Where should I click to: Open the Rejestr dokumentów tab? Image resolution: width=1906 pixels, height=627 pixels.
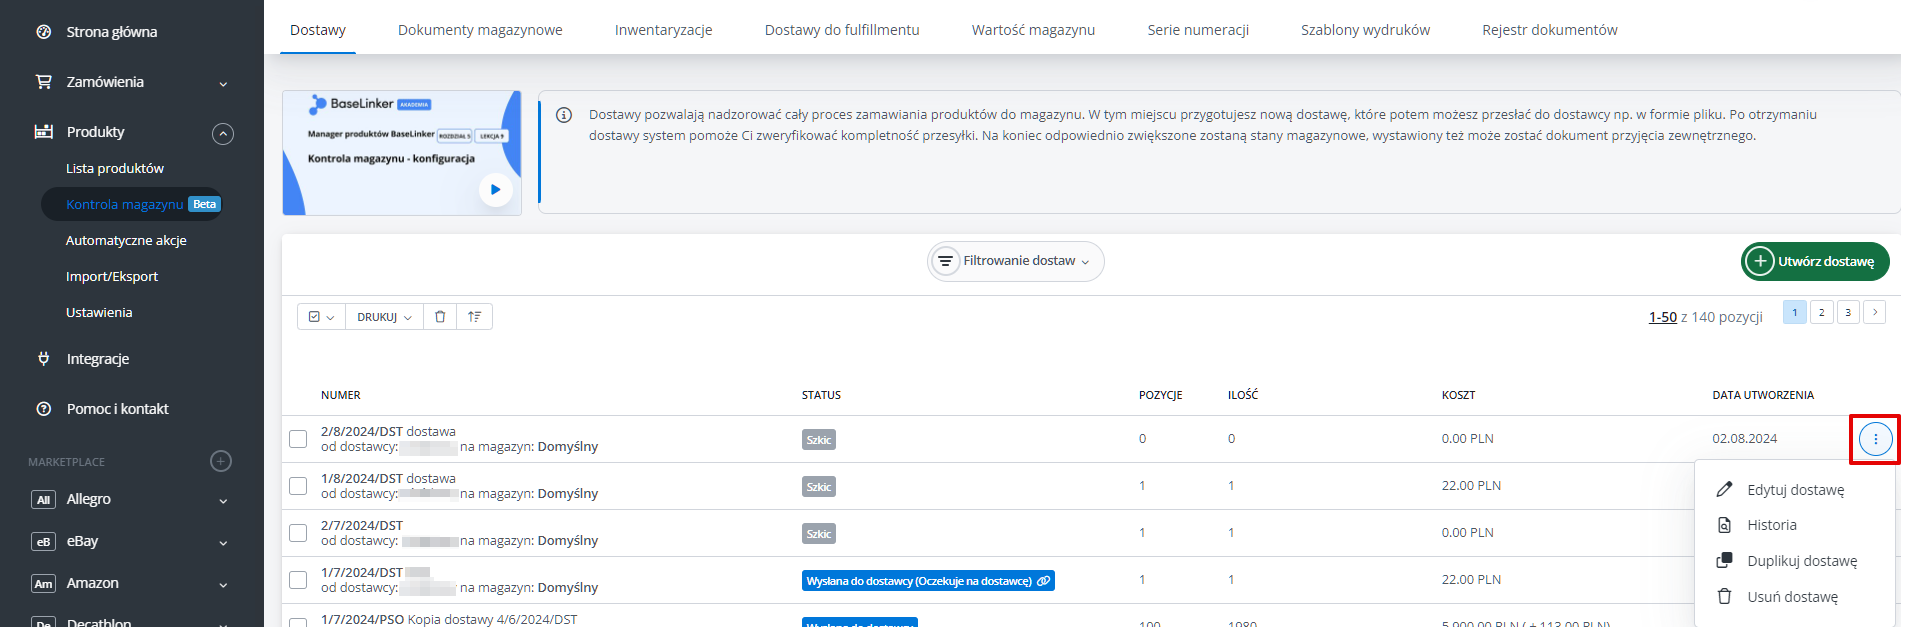pyautogui.click(x=1550, y=30)
